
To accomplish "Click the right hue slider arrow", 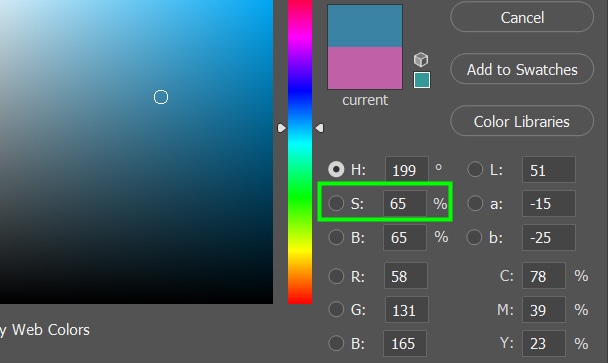I will coord(319,128).
